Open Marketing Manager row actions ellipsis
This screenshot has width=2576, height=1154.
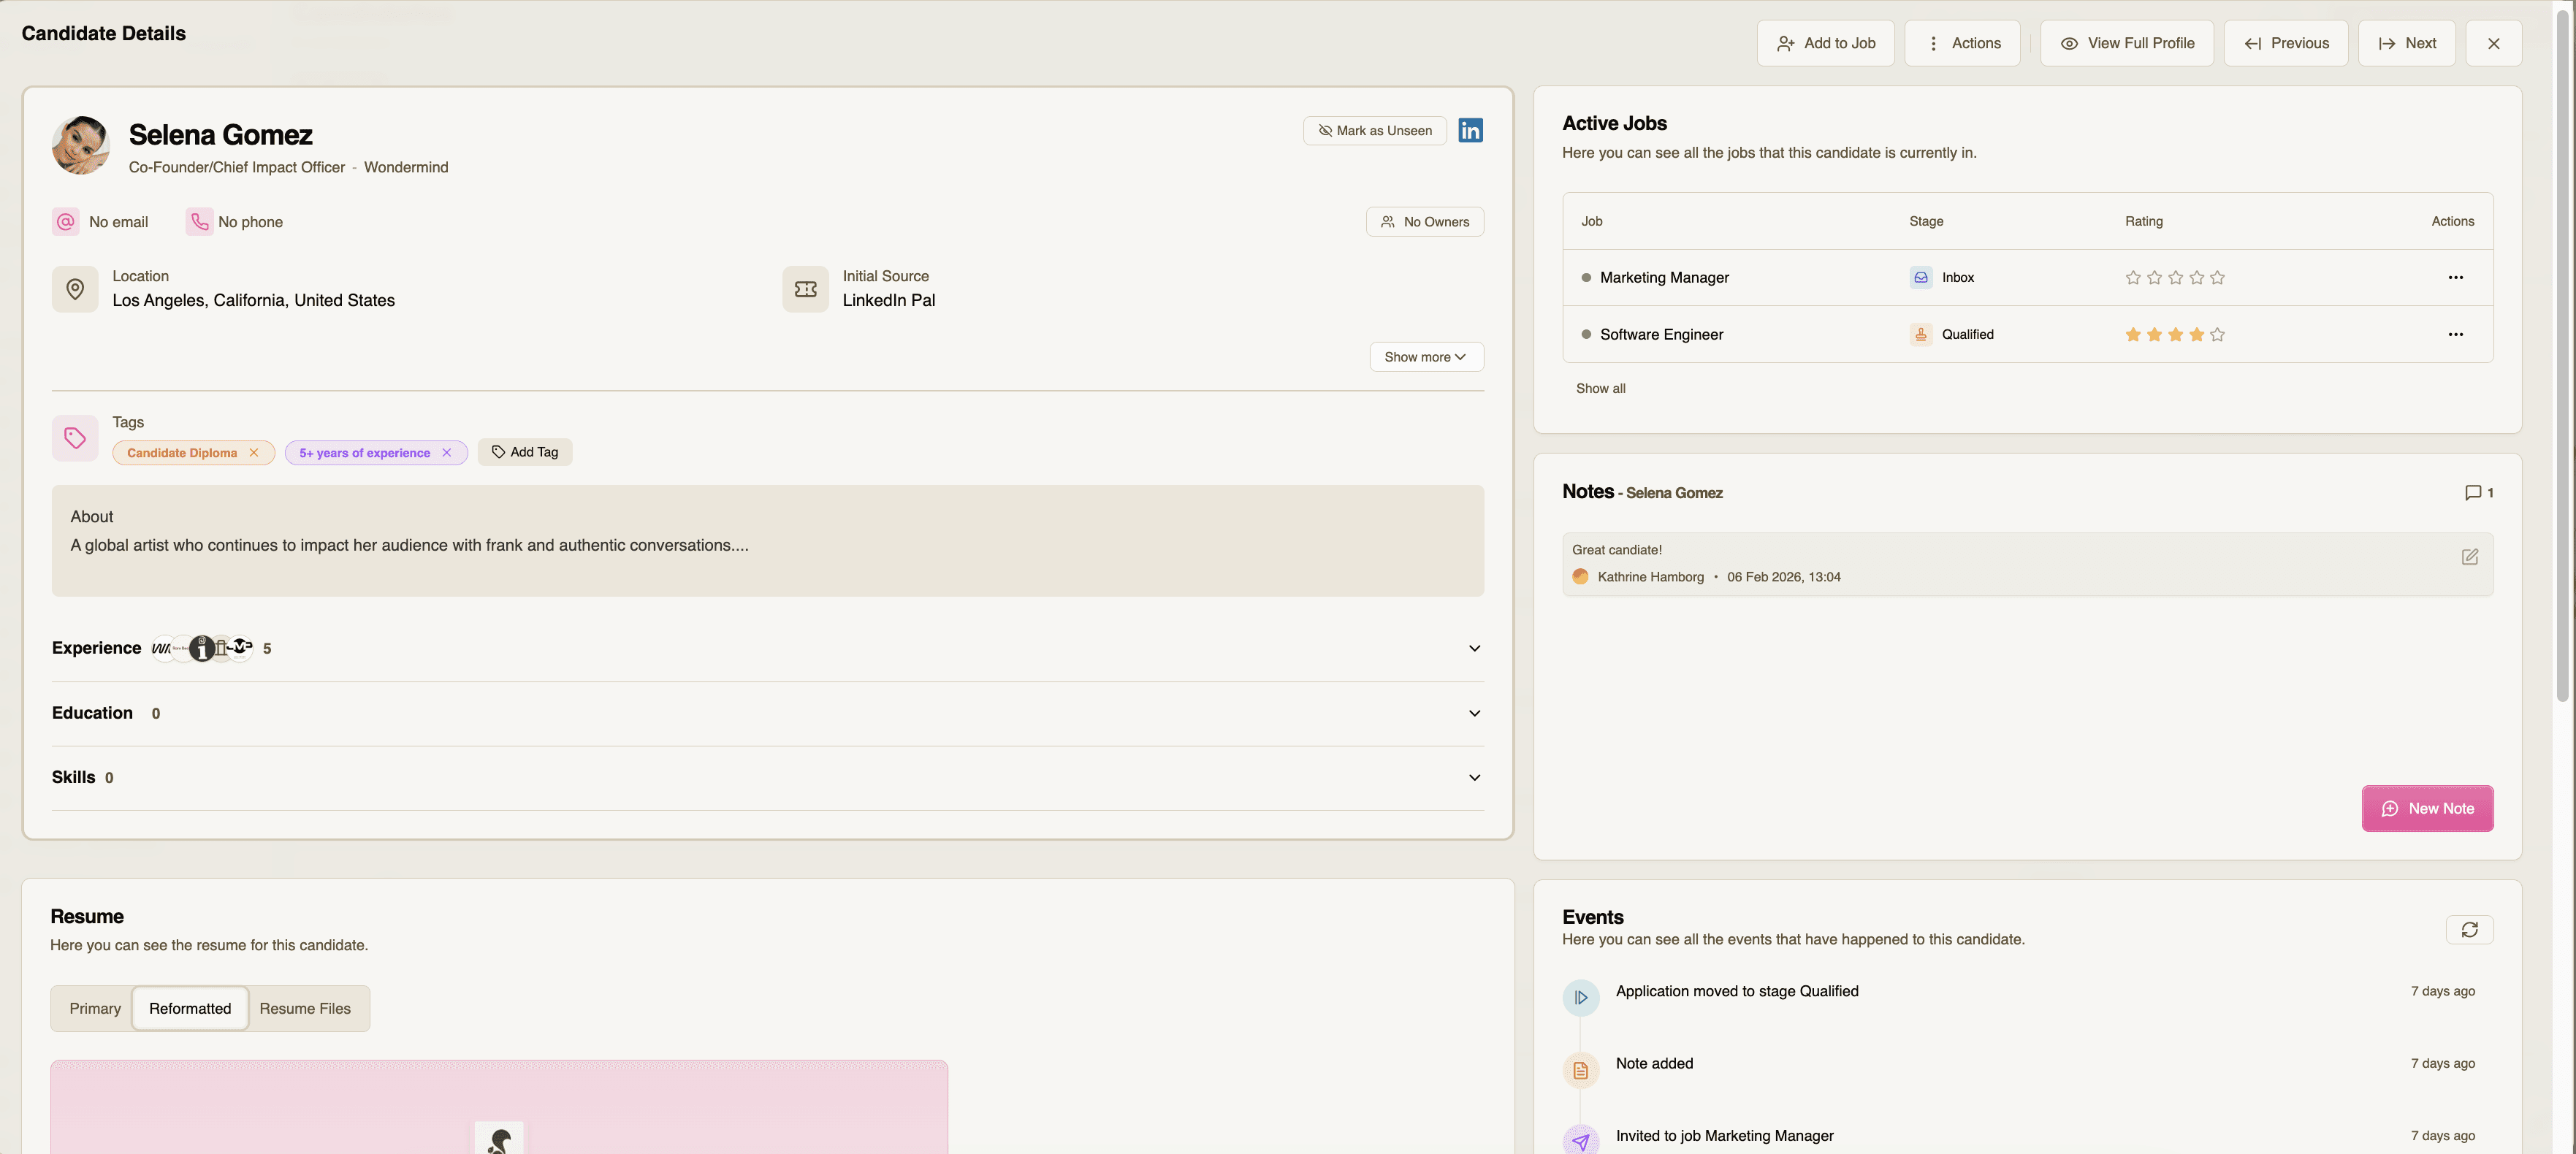coord(2455,278)
